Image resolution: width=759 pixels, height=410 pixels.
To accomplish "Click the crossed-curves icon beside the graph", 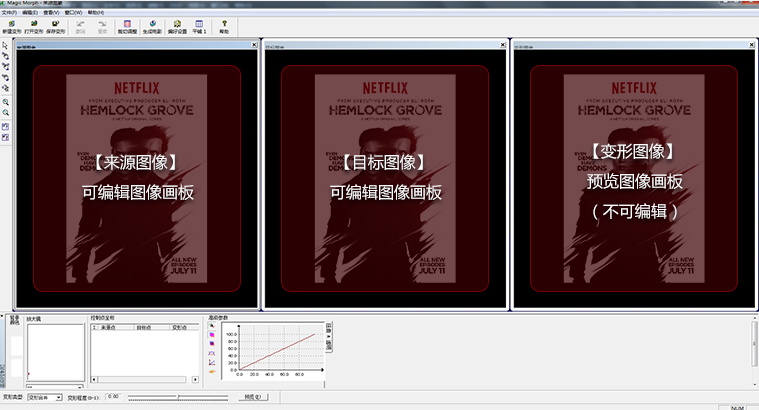I will point(212,353).
